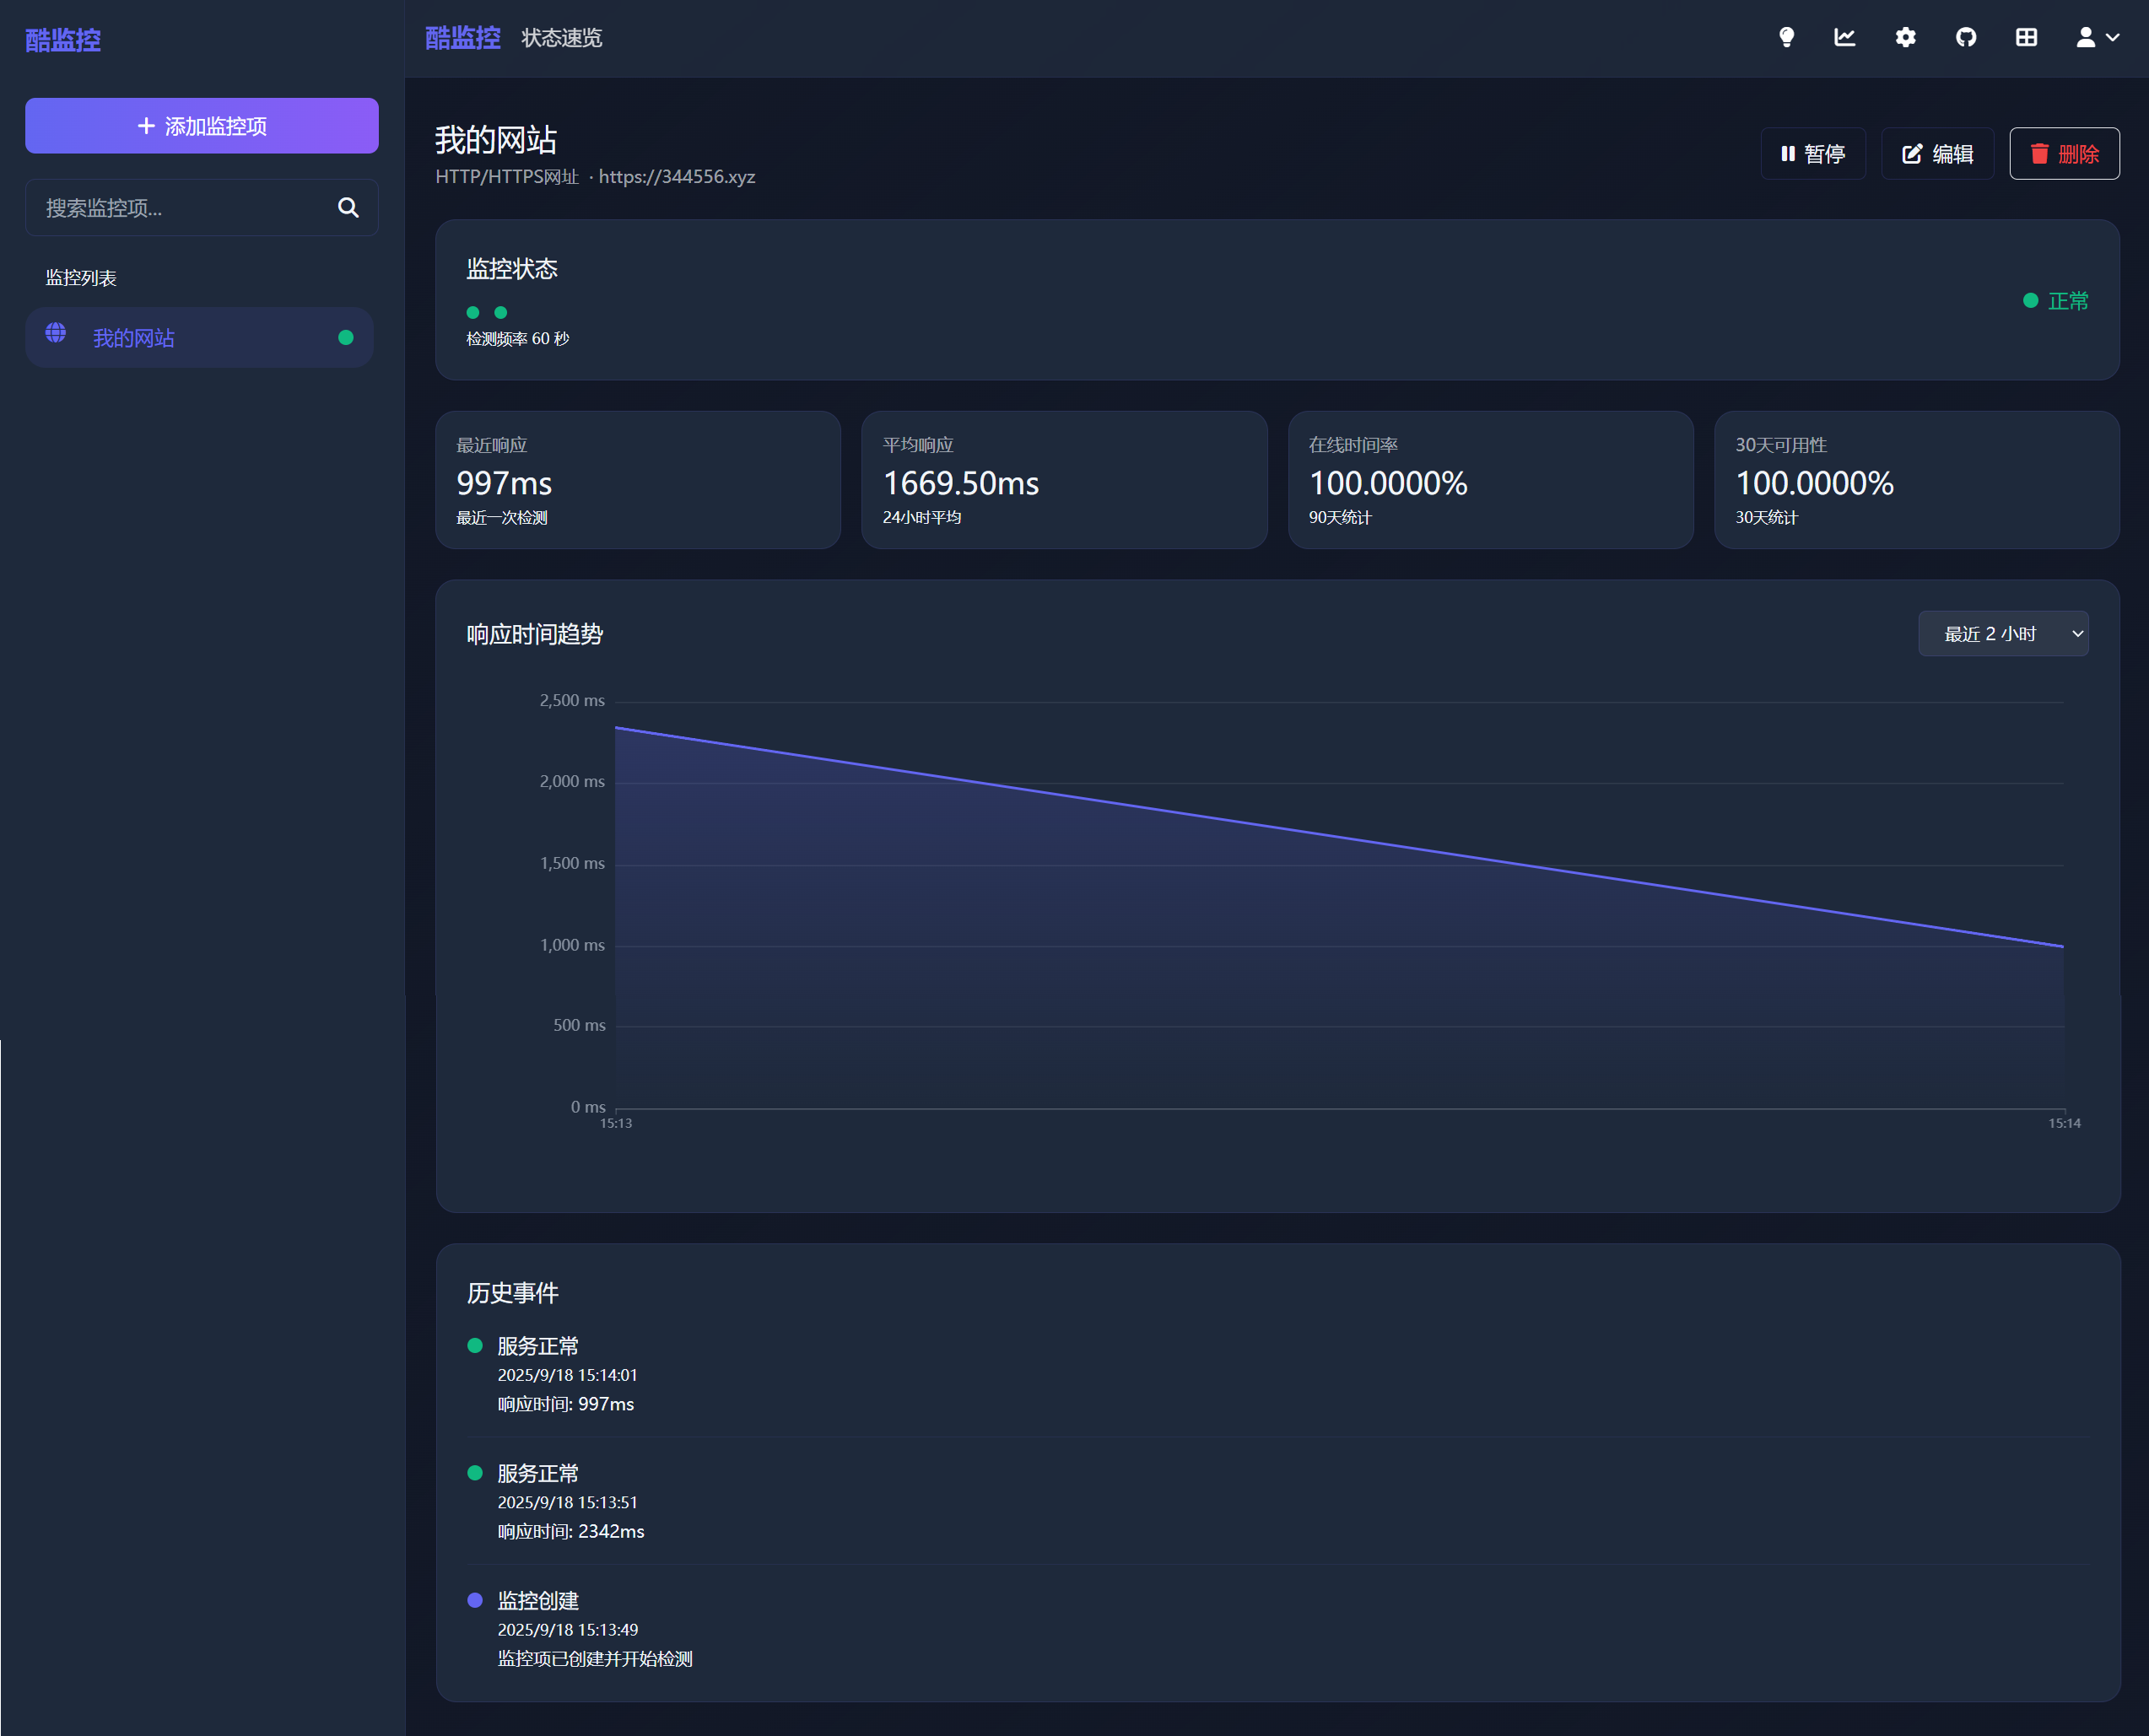This screenshot has height=1736, width=2149.
Task: Click globe icon beside 我的网站
Action: [x=56, y=333]
